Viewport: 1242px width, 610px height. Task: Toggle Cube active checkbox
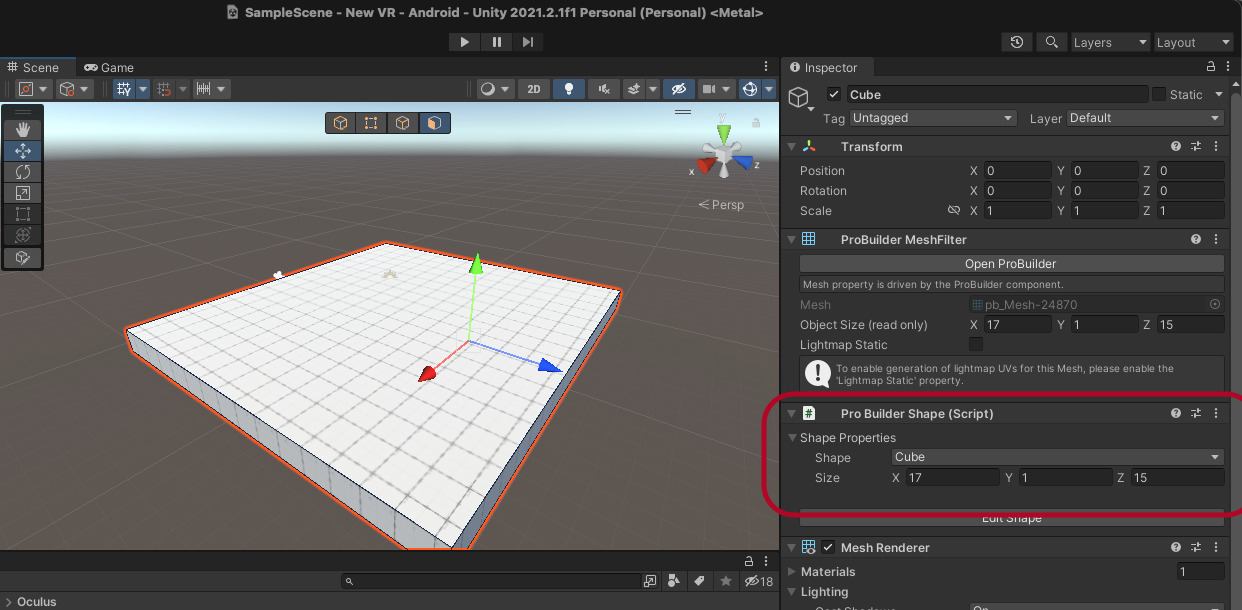click(x=834, y=94)
